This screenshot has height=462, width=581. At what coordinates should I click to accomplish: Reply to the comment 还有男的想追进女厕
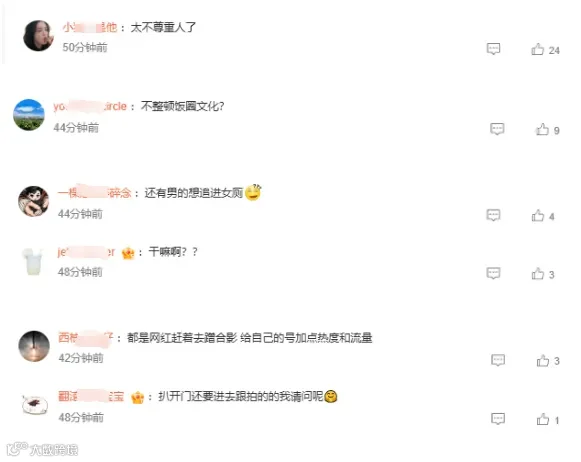pyautogui.click(x=493, y=215)
